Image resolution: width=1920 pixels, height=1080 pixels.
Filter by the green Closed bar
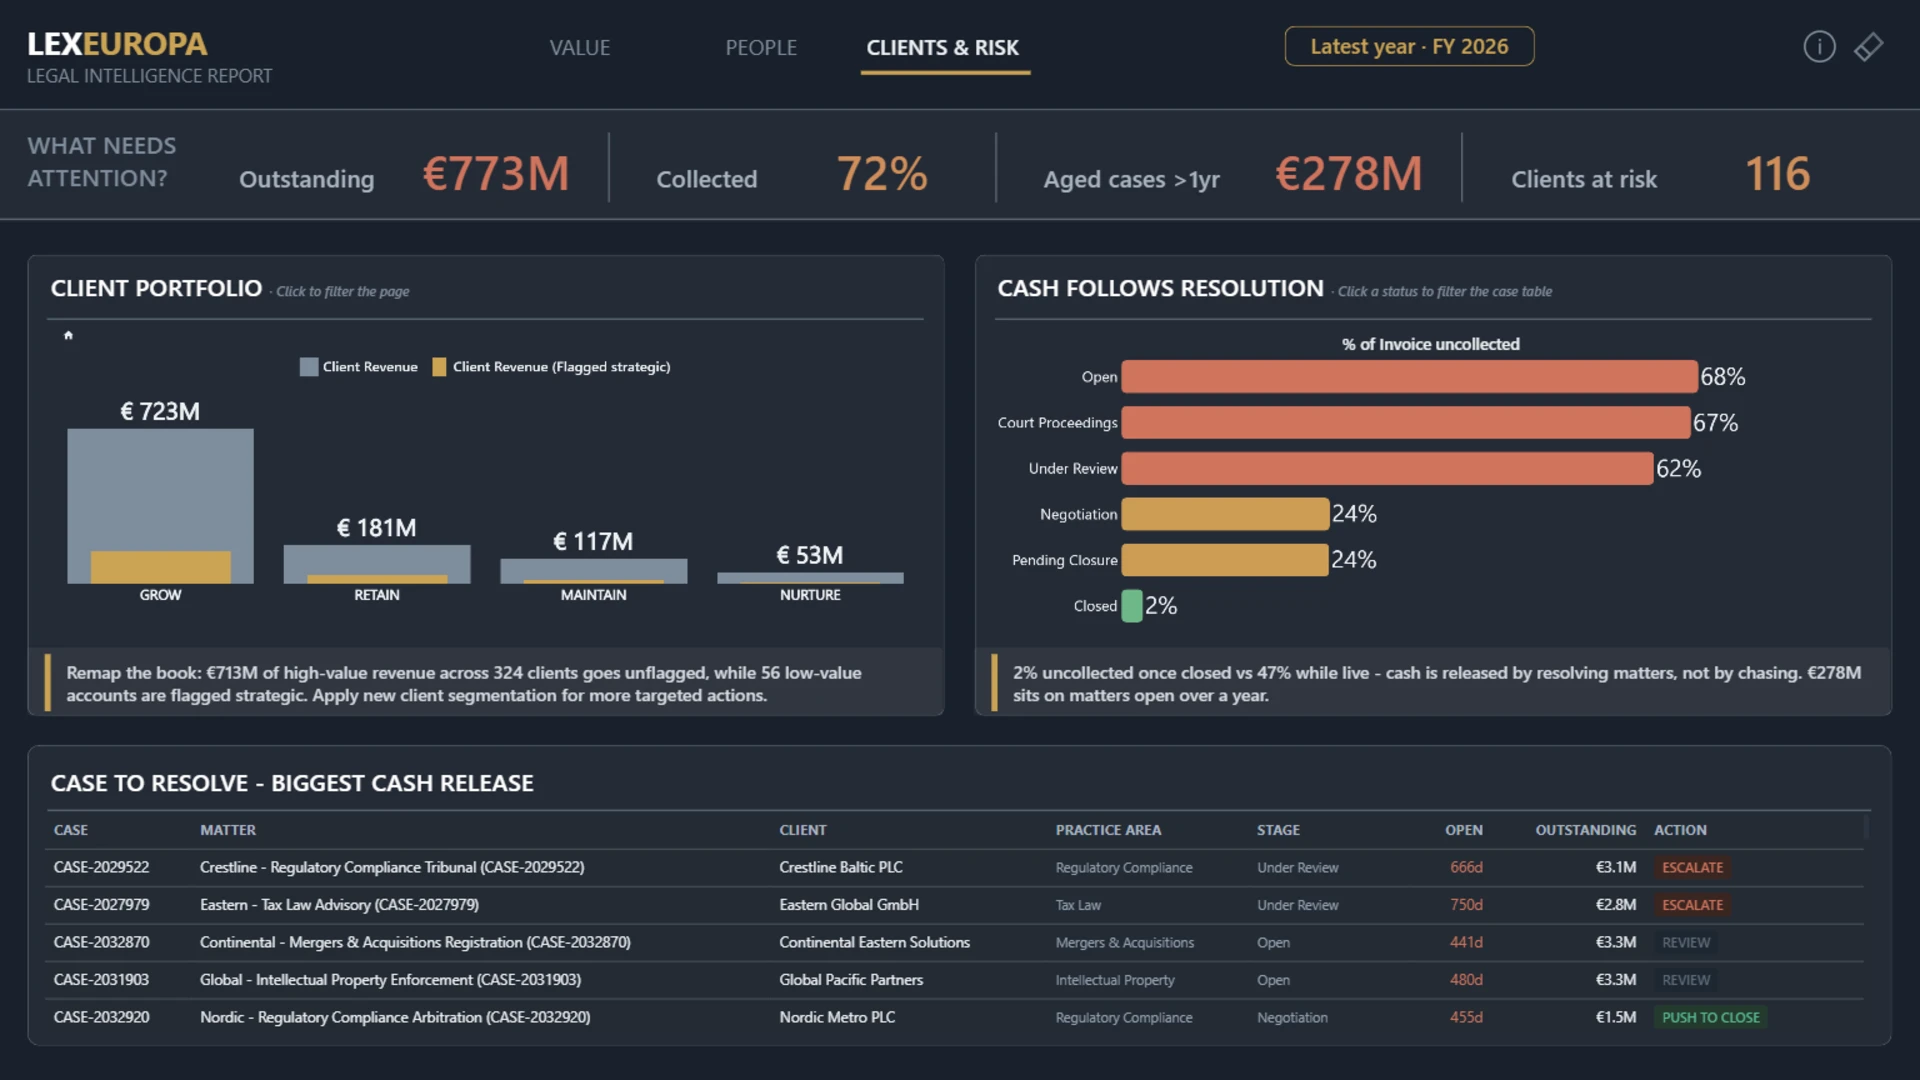[1132, 606]
